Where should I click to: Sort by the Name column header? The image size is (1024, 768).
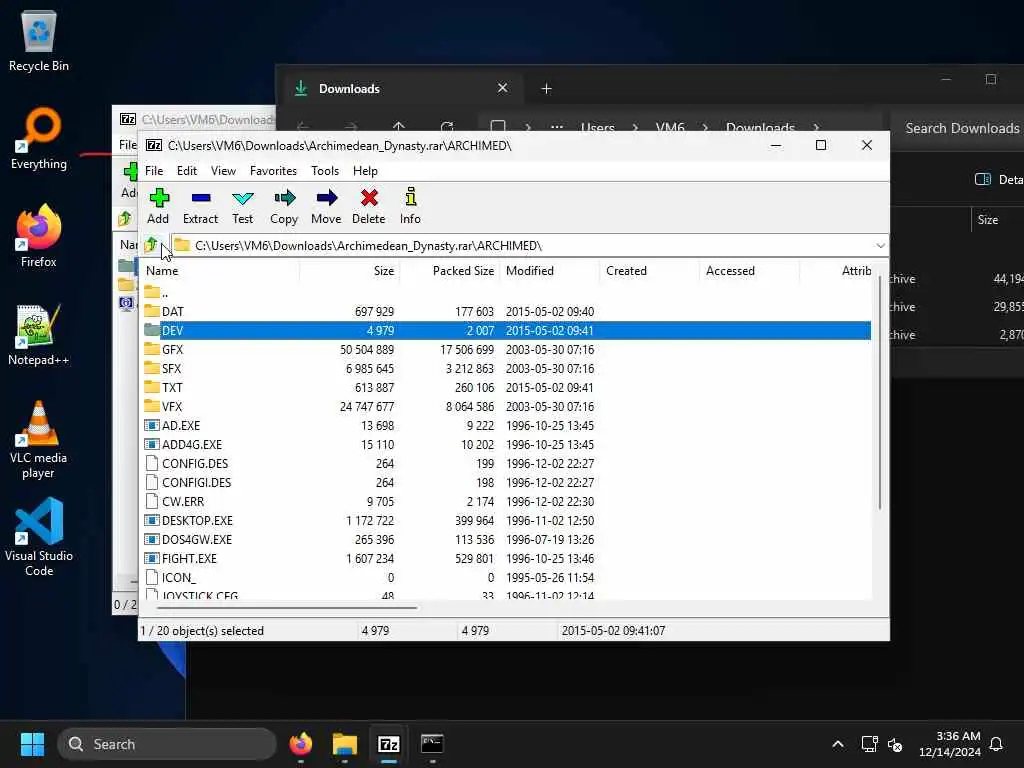point(220,270)
